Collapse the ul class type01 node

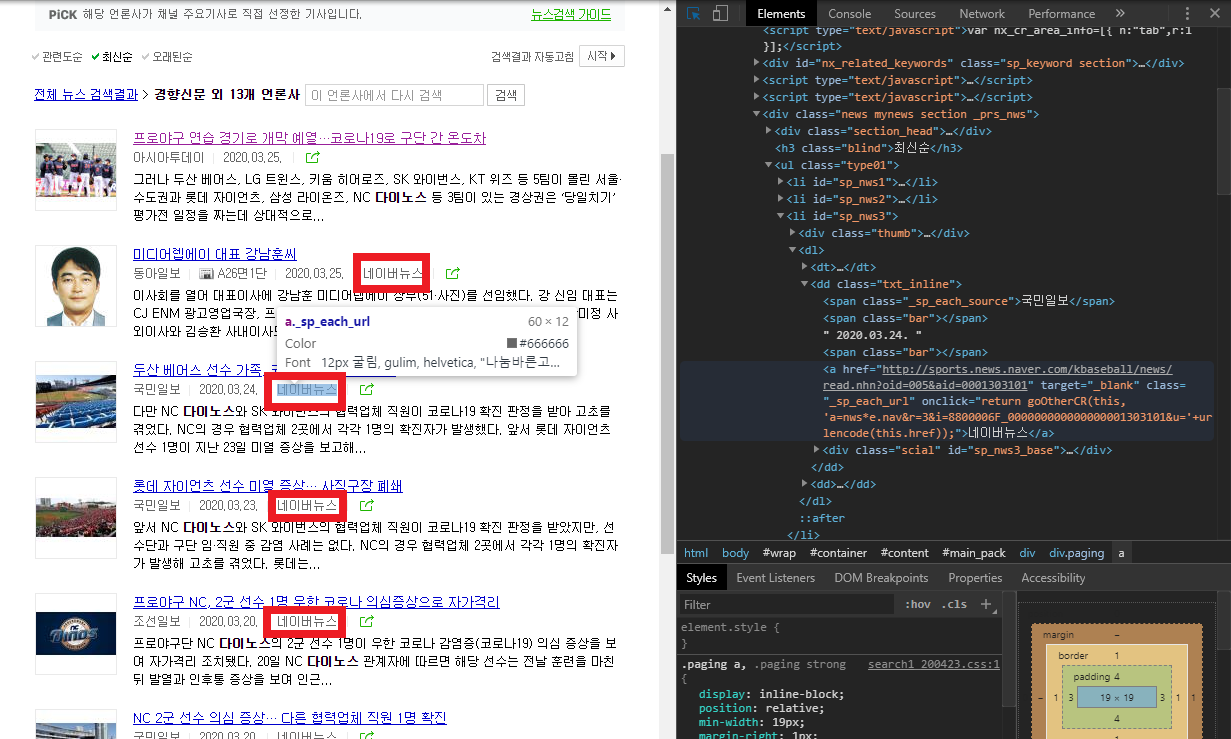click(x=769, y=165)
